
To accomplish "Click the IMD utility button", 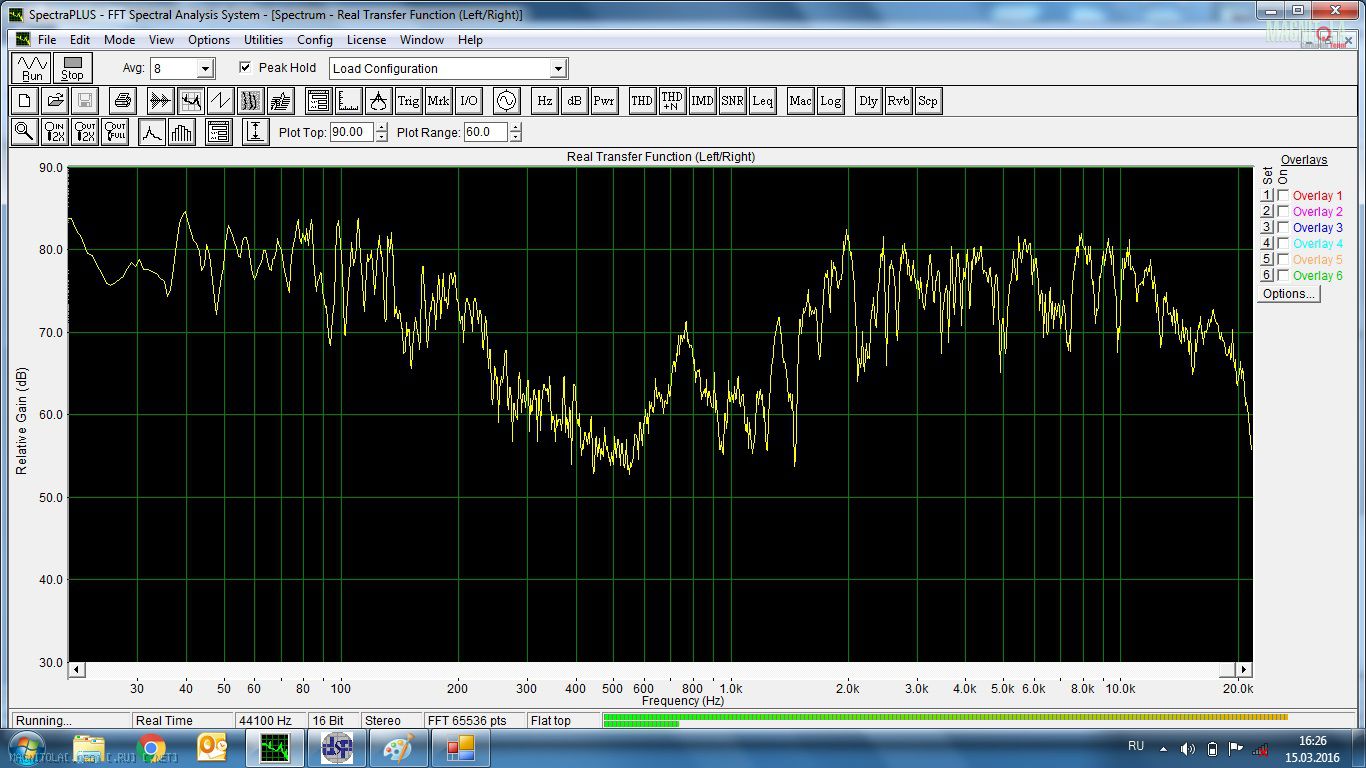I will click(702, 101).
